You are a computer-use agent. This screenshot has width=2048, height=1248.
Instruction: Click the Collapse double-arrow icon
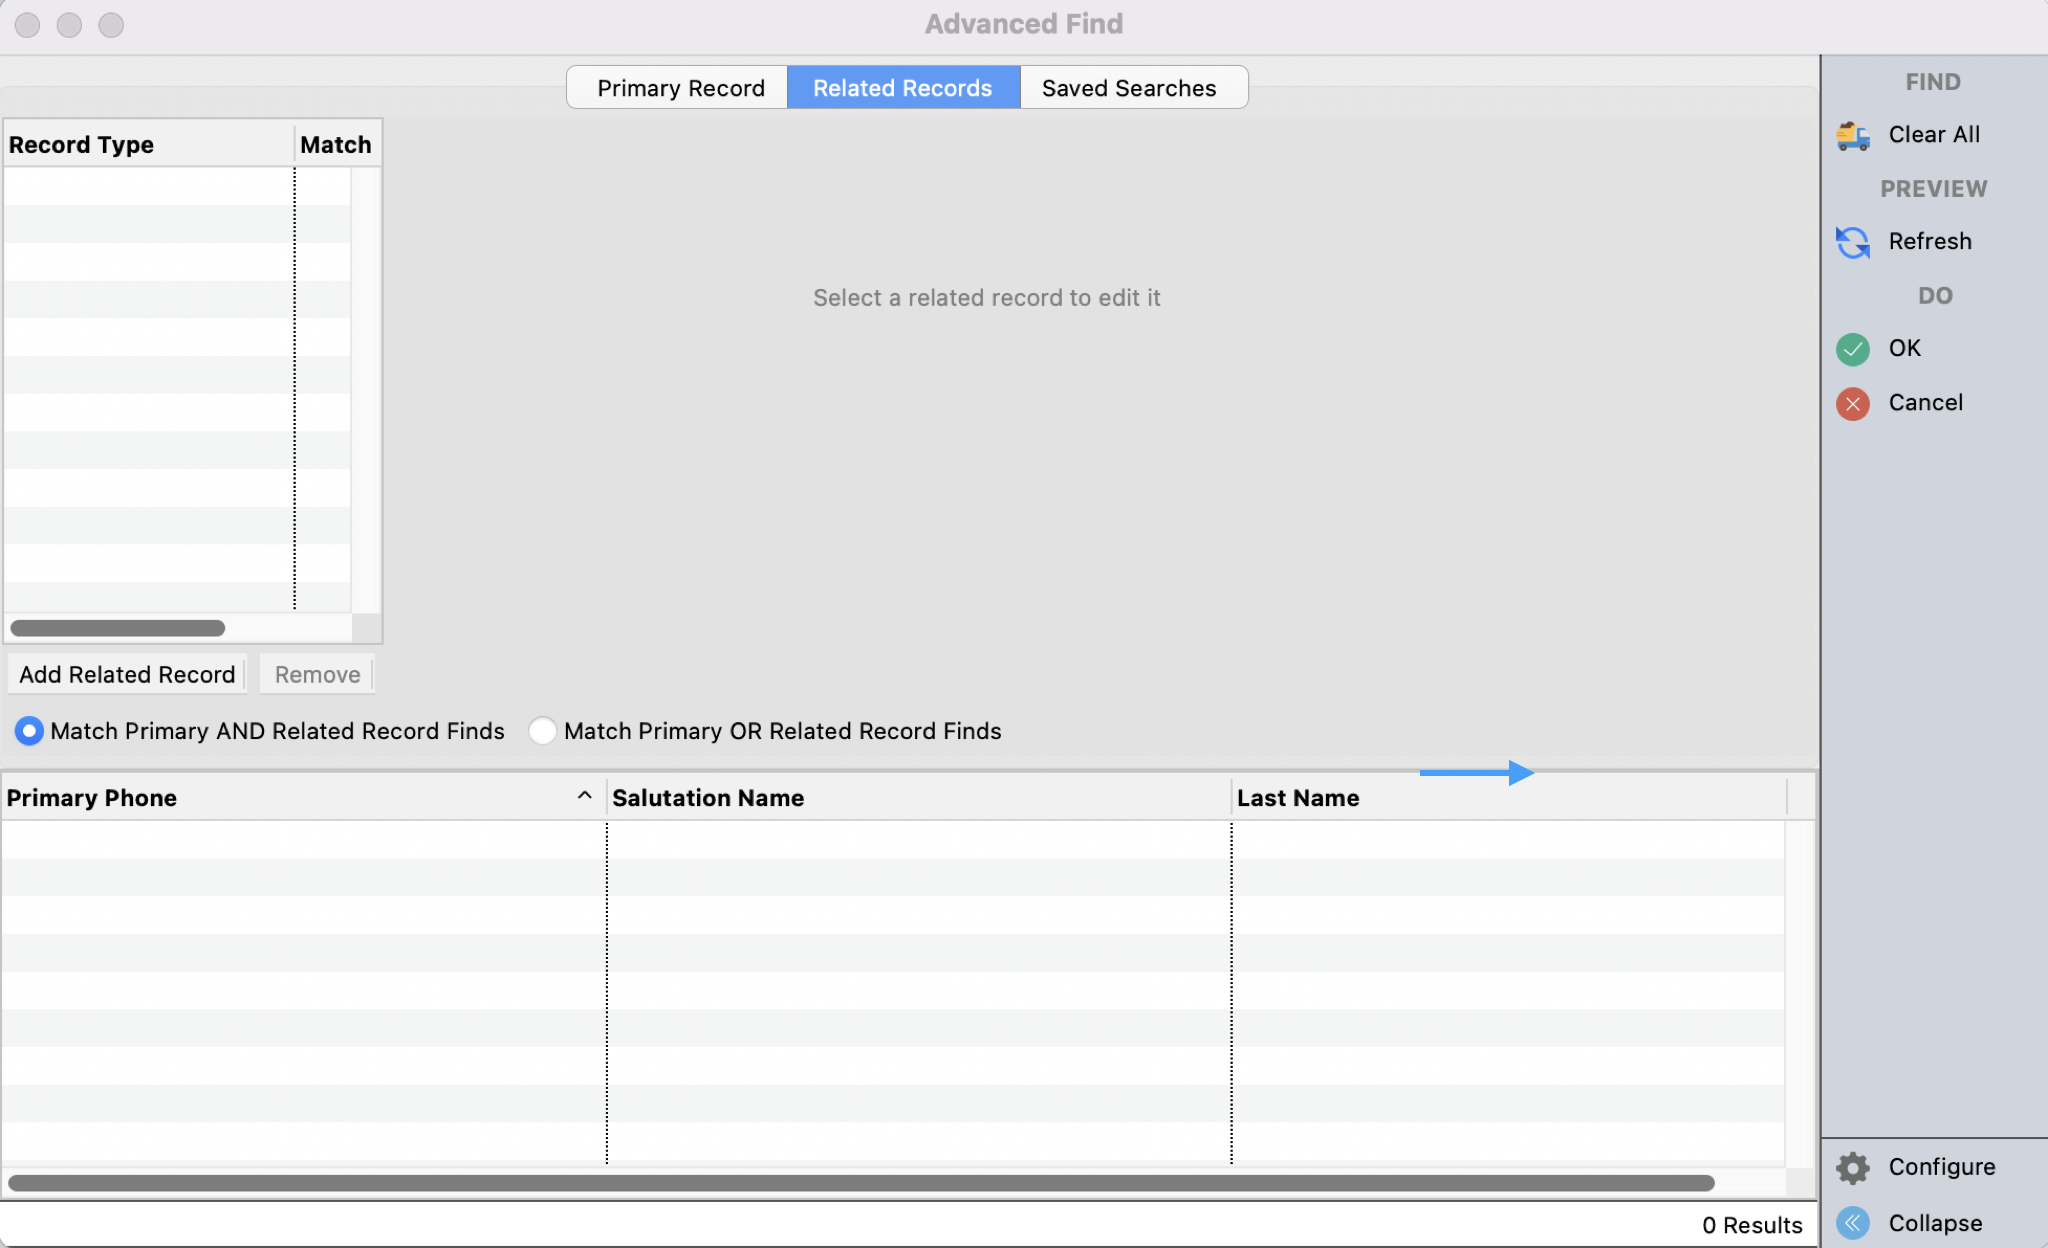tap(1852, 1223)
